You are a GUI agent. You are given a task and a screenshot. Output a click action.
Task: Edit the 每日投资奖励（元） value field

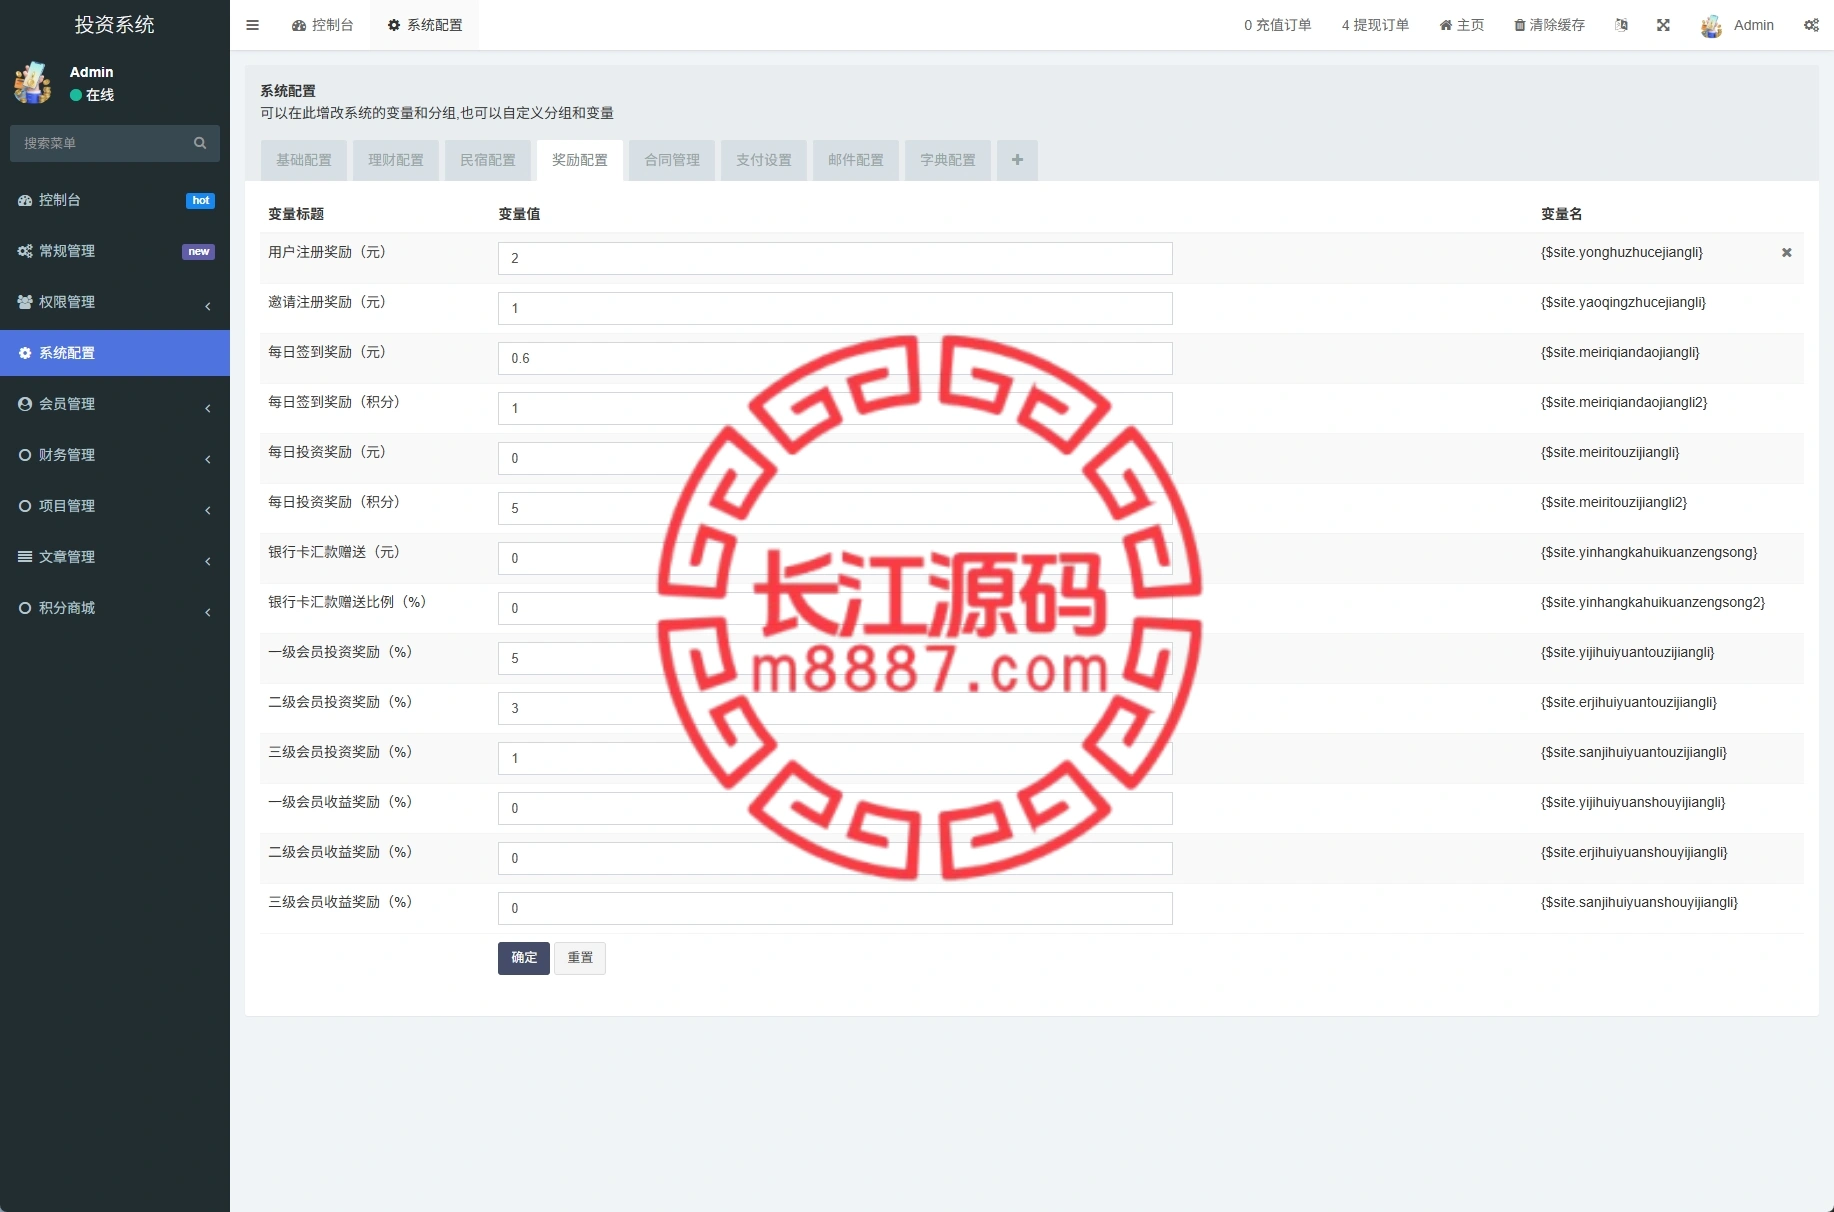[x=835, y=458]
